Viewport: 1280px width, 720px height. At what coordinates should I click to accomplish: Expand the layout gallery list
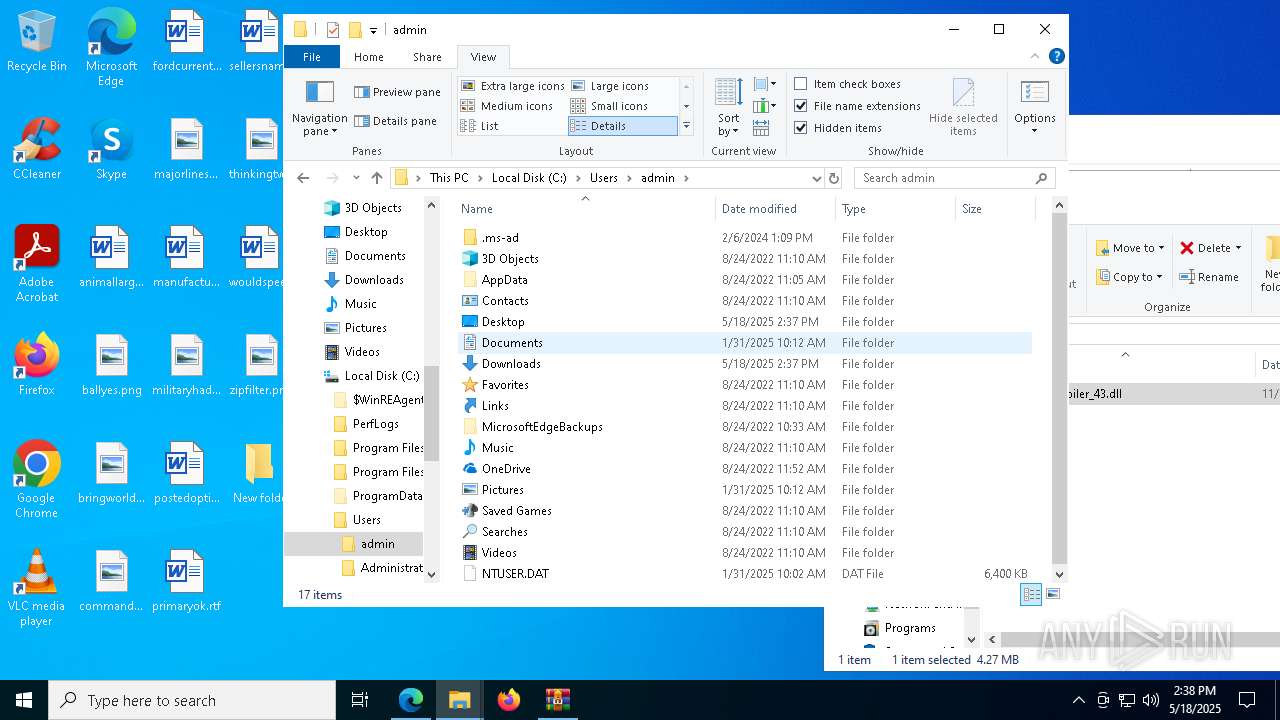(686, 126)
